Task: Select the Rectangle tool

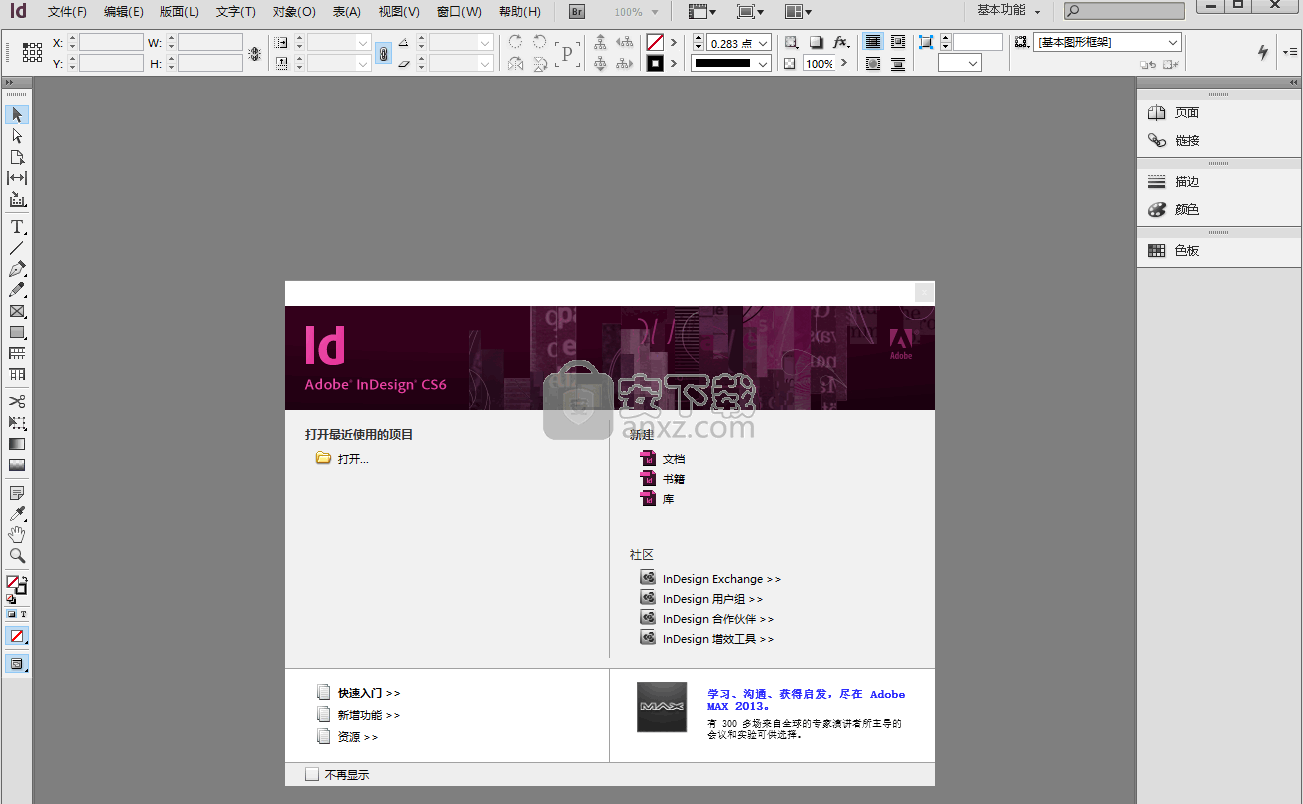Action: (17, 332)
